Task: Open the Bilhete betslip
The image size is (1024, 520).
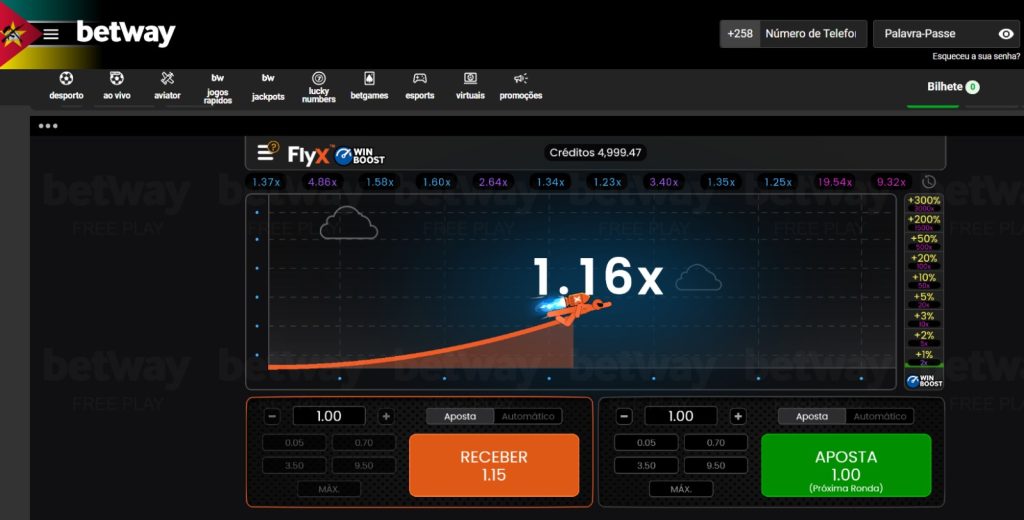Action: [953, 86]
